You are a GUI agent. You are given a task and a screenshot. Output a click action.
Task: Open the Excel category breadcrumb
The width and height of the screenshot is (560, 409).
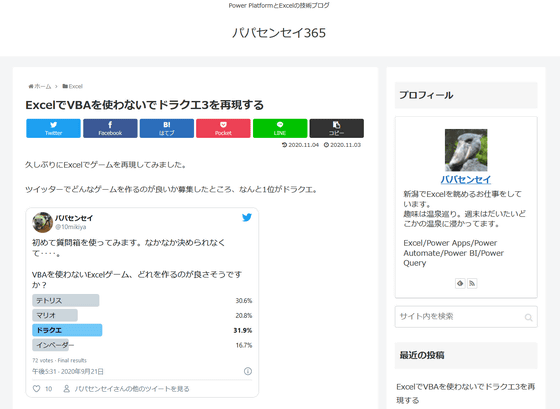(x=72, y=86)
